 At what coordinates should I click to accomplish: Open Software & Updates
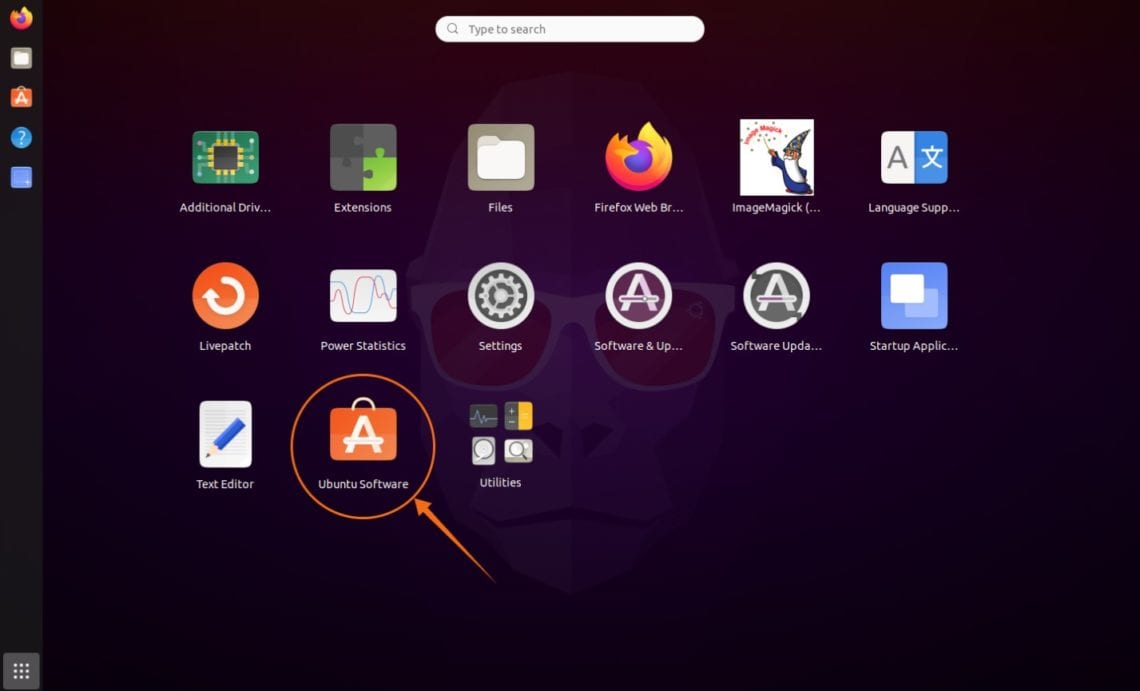pos(639,296)
